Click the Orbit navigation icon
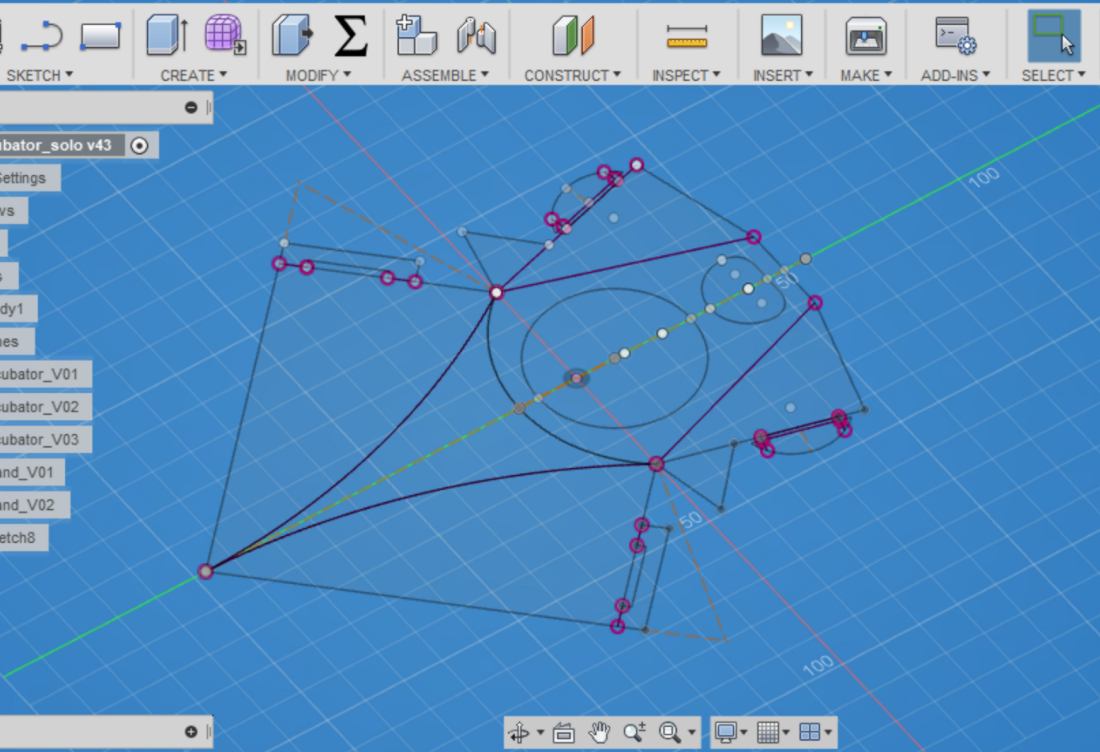Viewport: 1100px width, 752px height. (x=518, y=733)
